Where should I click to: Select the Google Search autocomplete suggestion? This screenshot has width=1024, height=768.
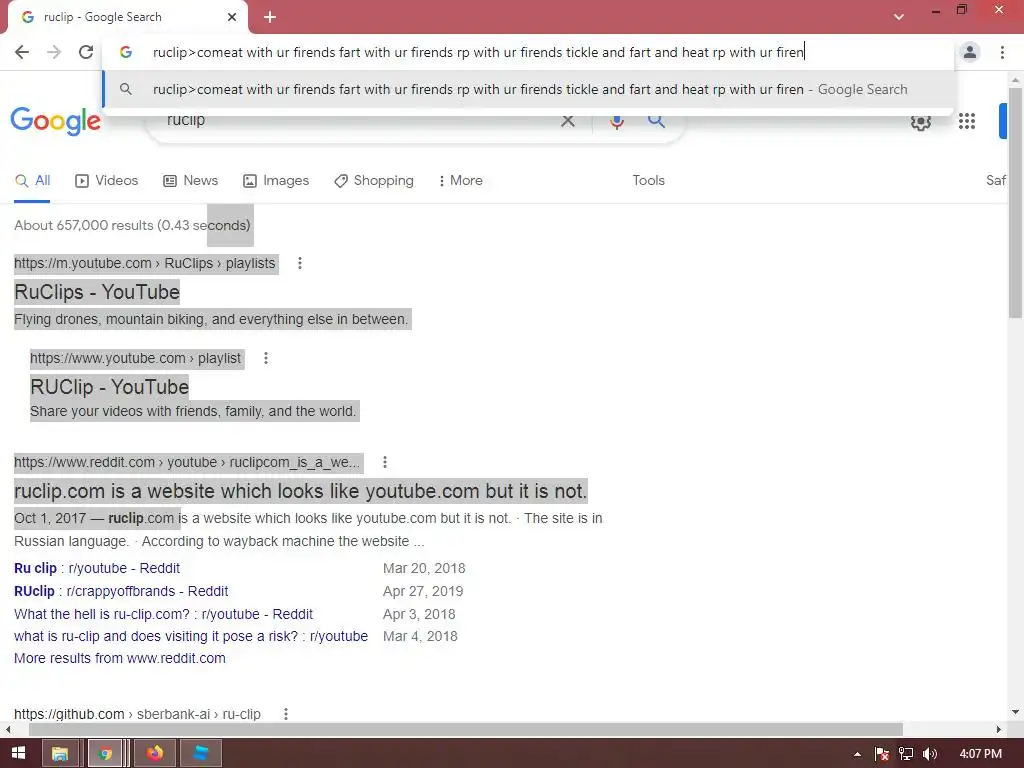coord(528,89)
